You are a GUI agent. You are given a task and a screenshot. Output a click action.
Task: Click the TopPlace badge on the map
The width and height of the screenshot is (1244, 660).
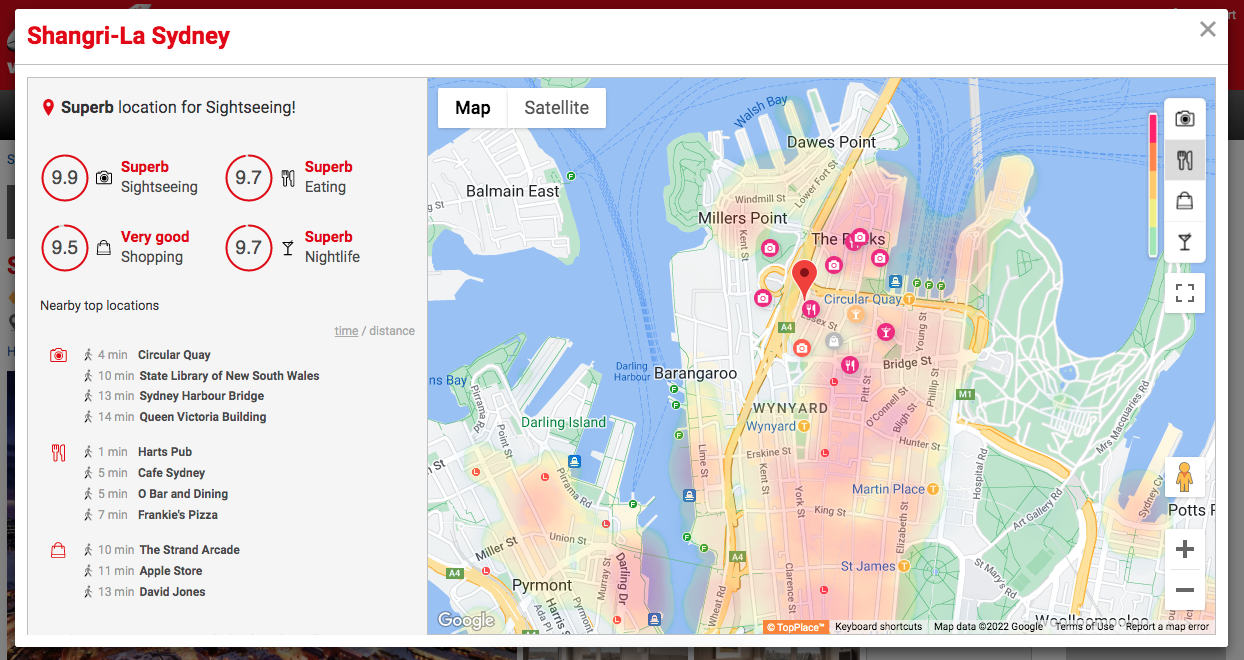[x=796, y=627]
